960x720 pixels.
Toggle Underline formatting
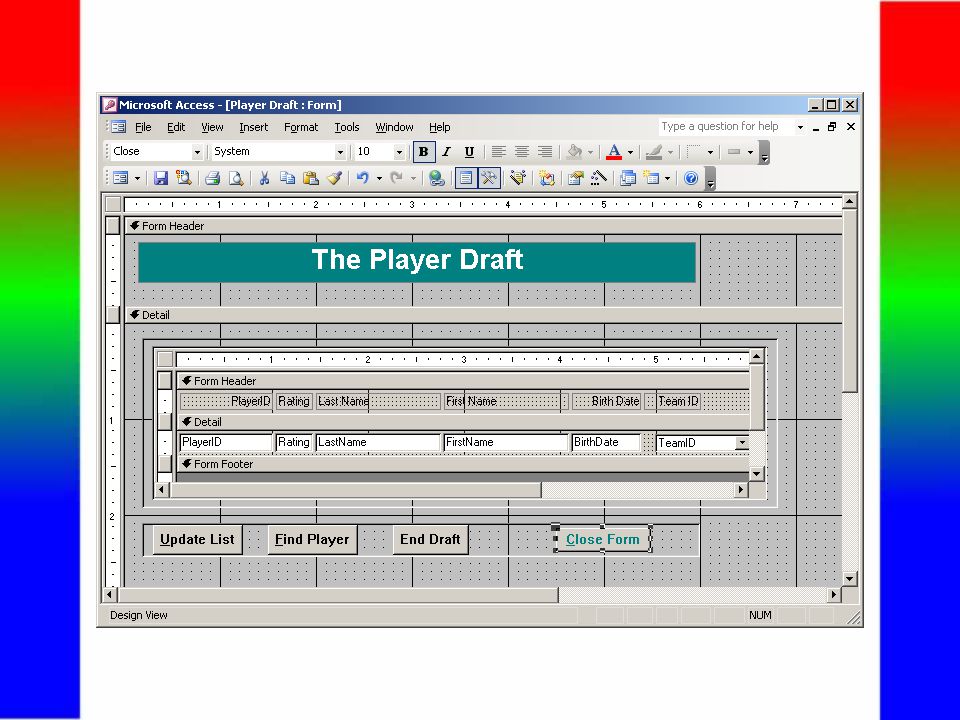pos(469,152)
